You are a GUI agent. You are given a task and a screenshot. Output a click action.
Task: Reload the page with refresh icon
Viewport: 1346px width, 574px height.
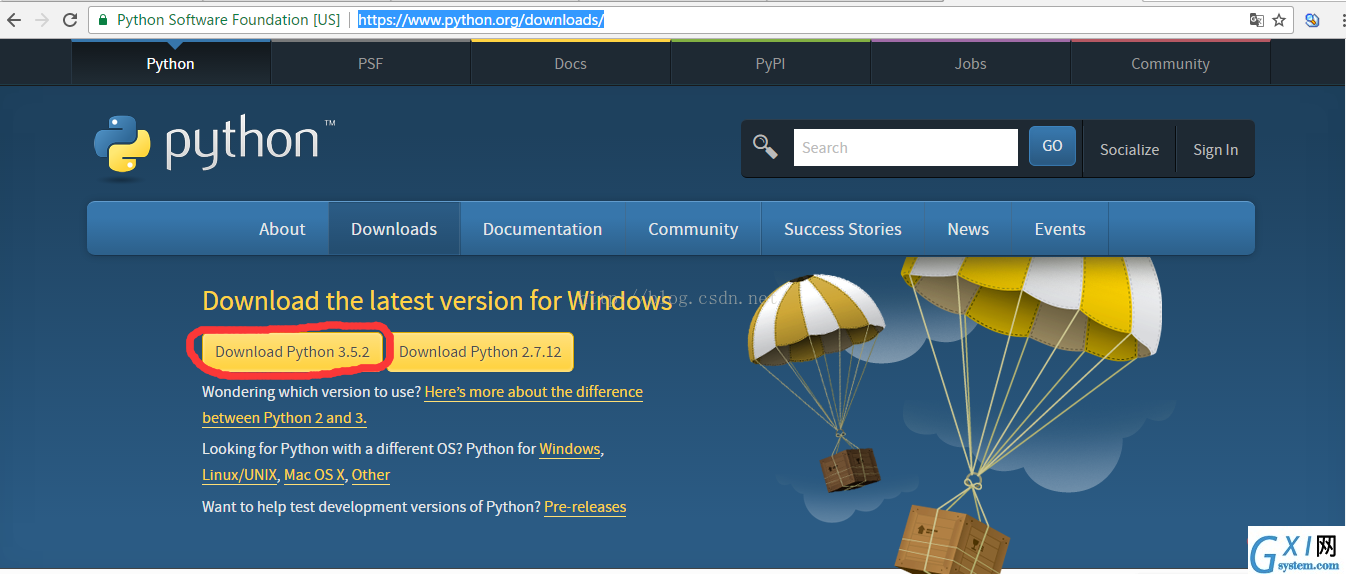pyautogui.click(x=70, y=20)
